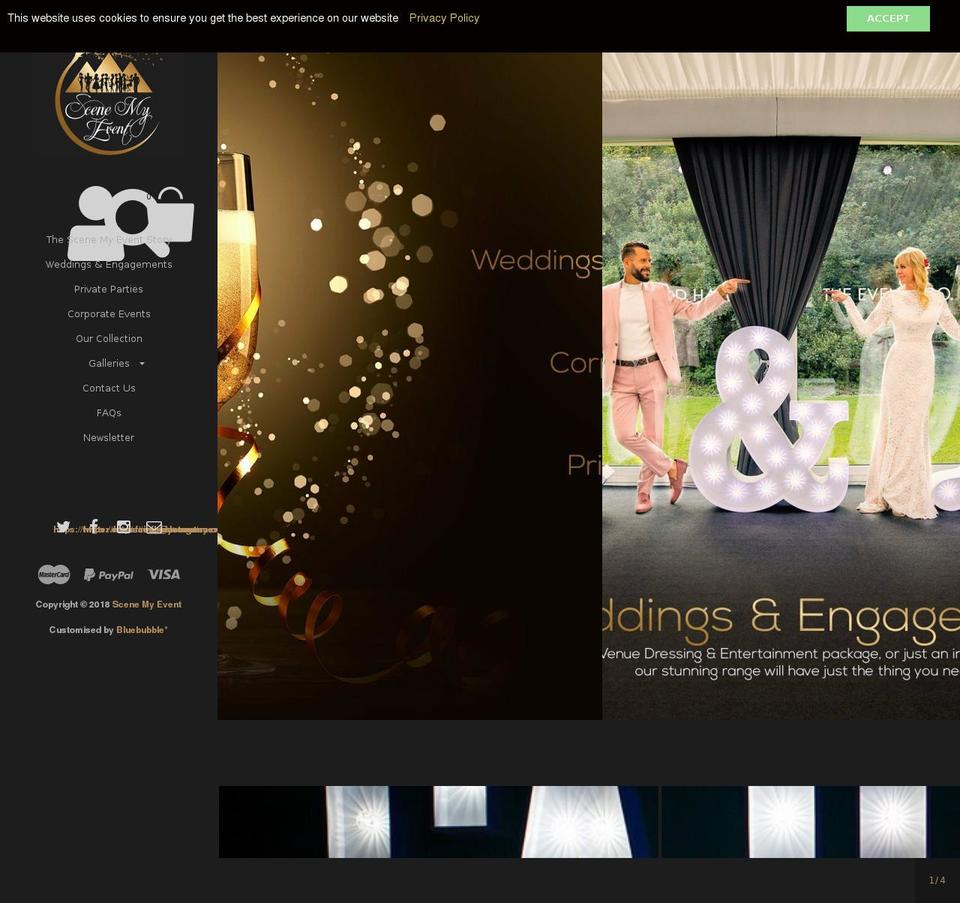Screen dimensions: 960x903
Task: Click the MasterCard payment icon
Action: [x=54, y=574]
